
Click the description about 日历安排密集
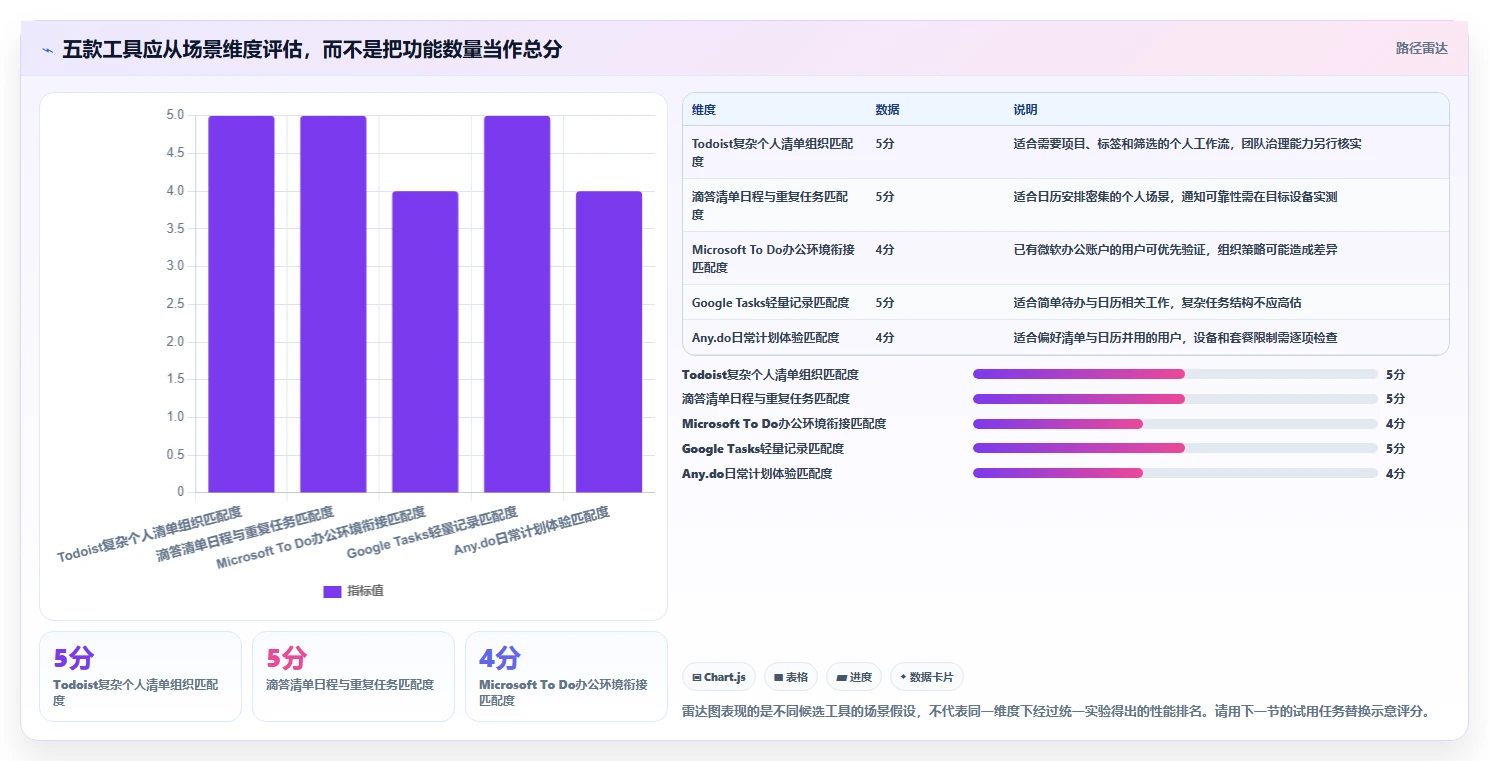tap(1175, 197)
